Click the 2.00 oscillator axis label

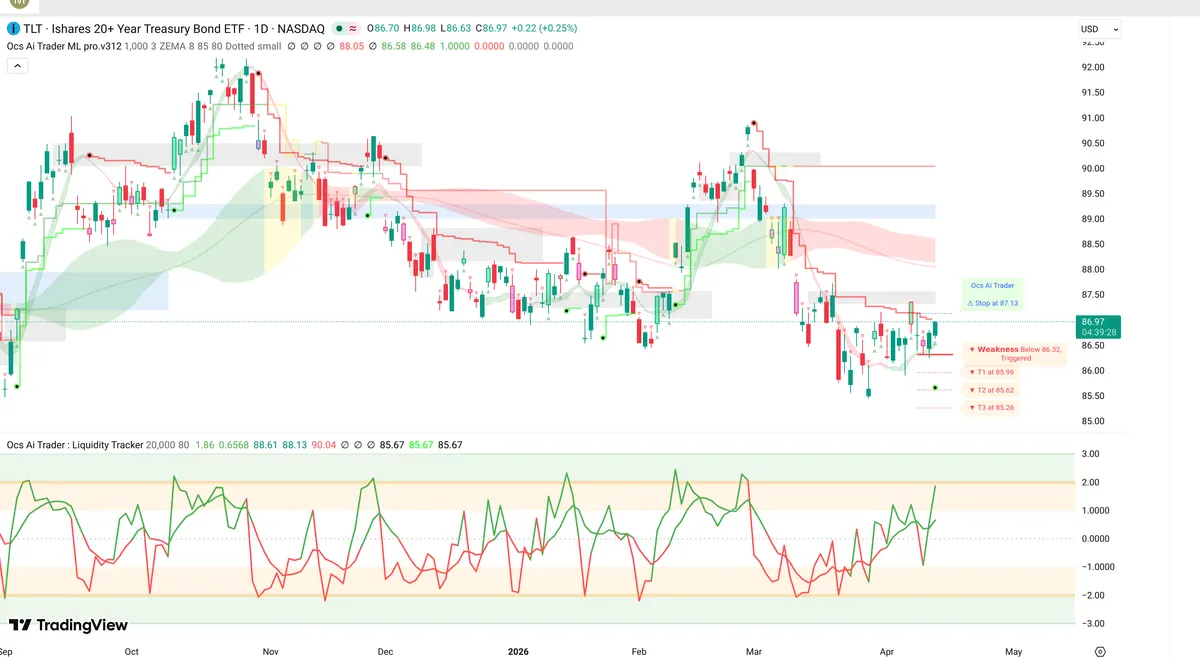(1089, 482)
